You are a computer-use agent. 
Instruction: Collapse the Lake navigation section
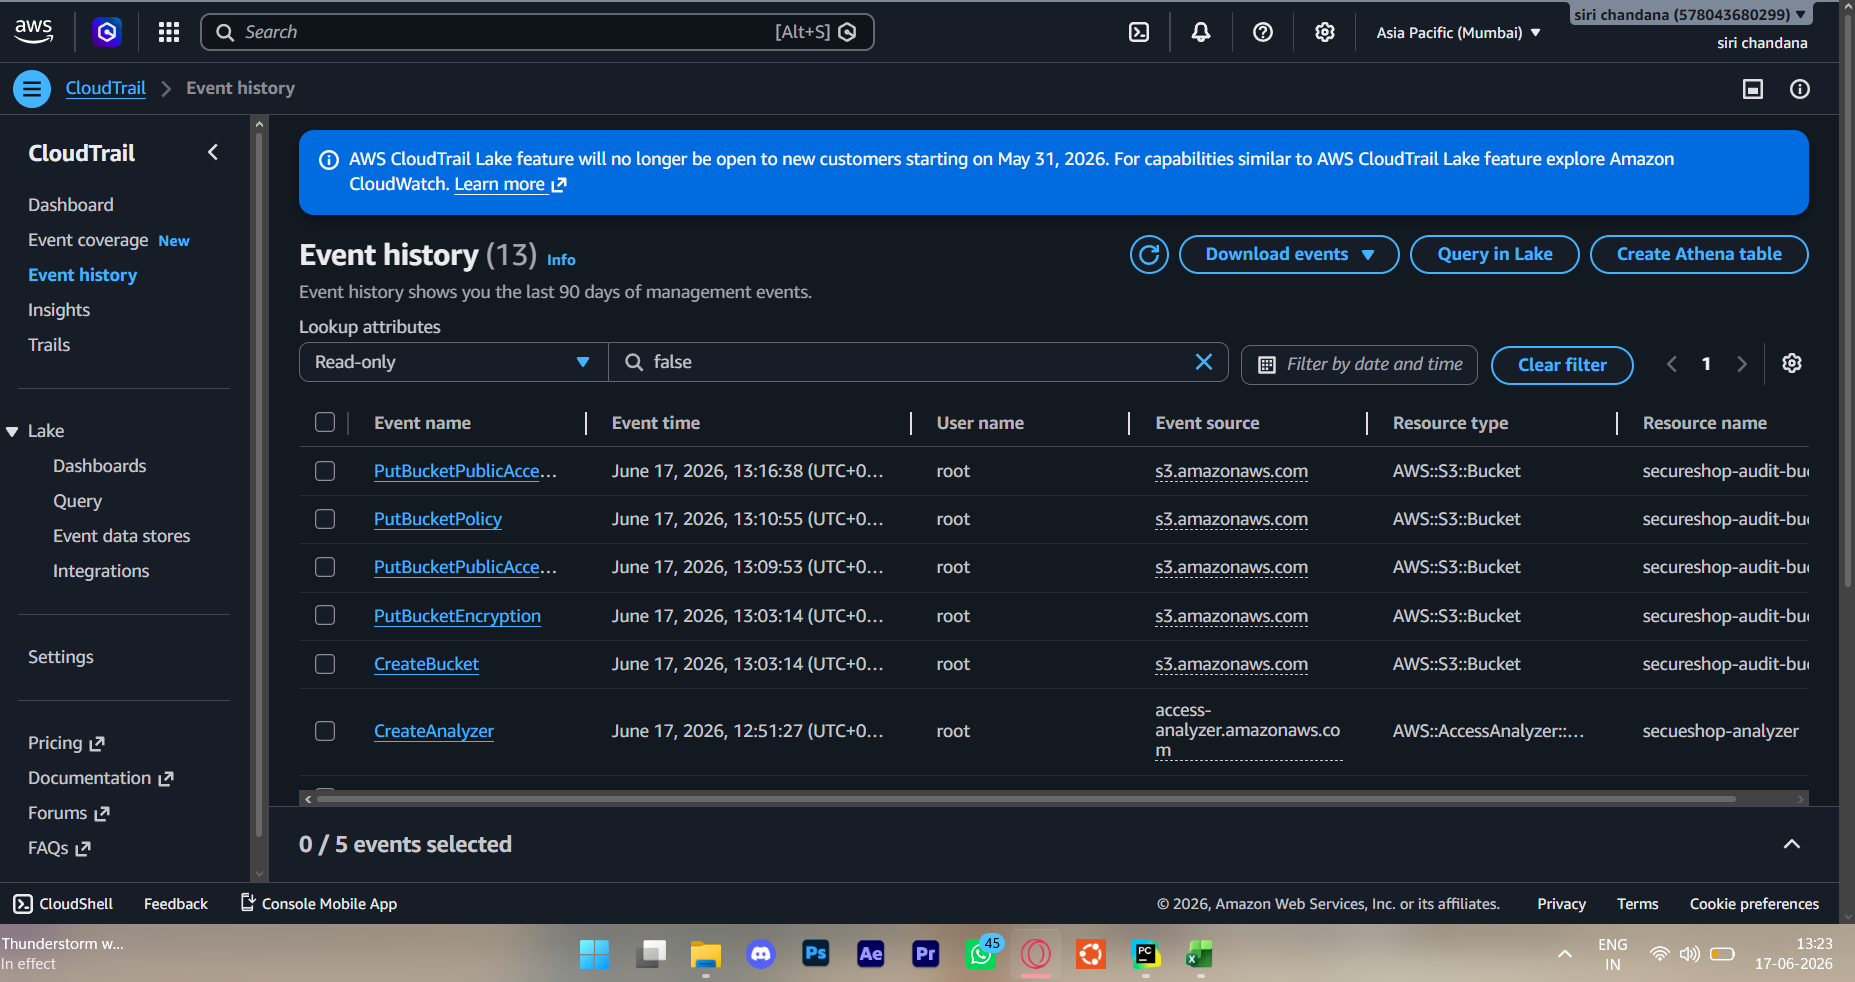(12, 431)
